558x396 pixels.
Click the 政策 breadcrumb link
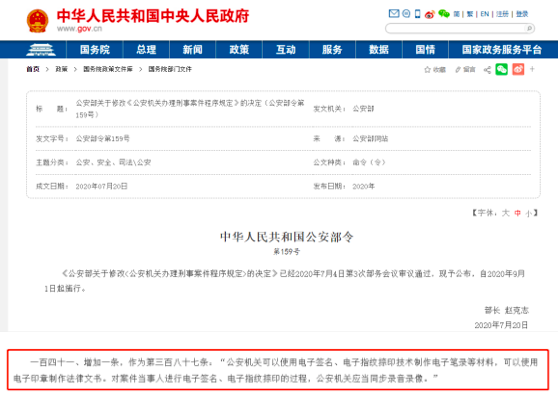(61, 69)
